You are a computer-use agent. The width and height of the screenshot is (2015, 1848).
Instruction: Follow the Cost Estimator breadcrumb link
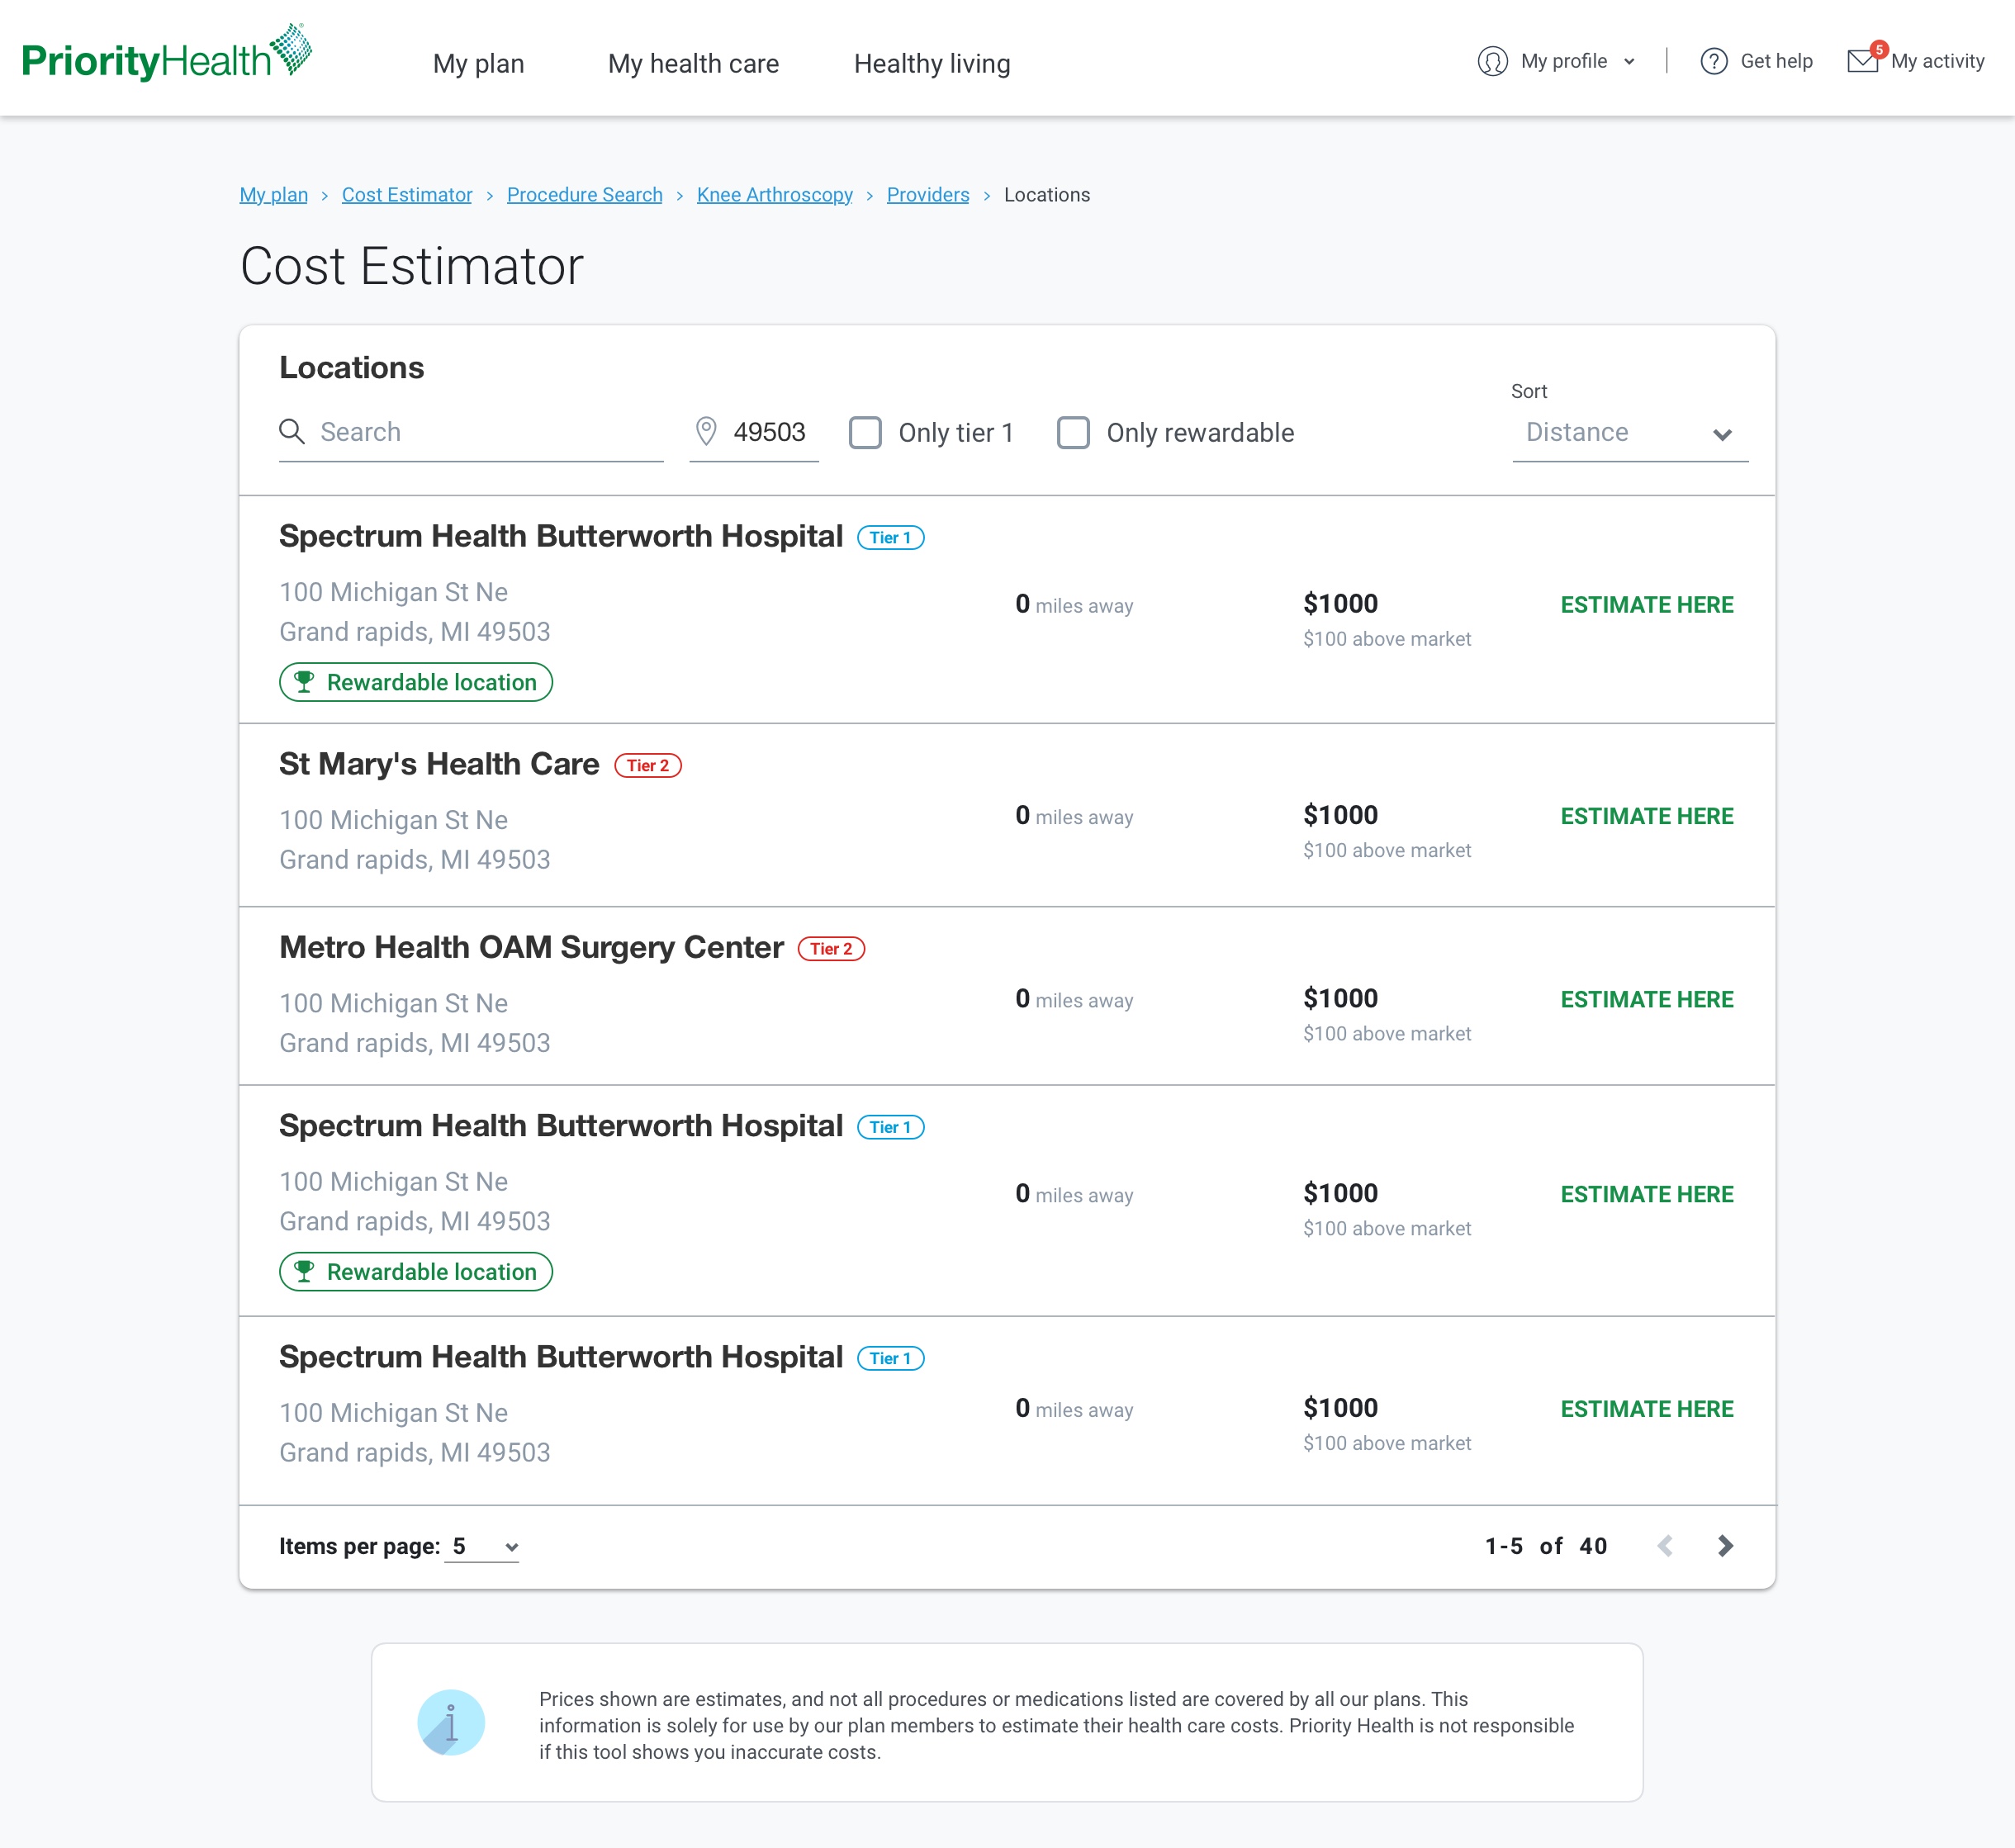tap(407, 195)
